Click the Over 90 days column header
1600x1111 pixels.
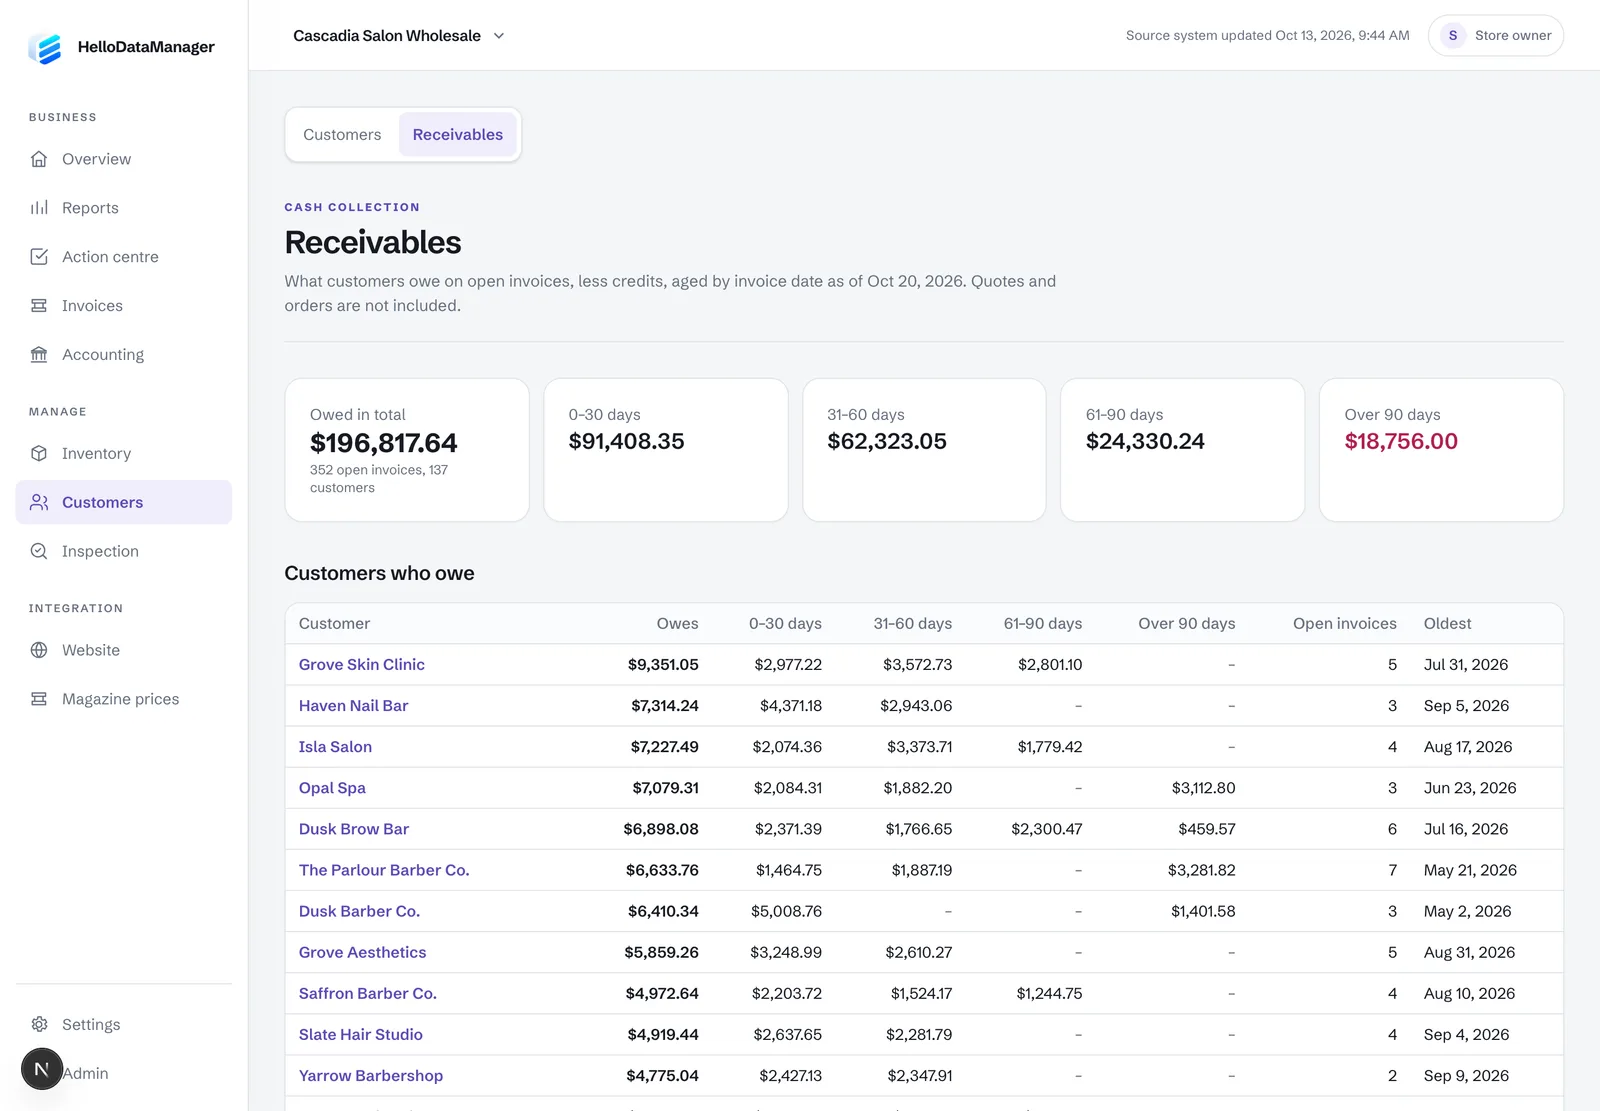click(x=1187, y=624)
